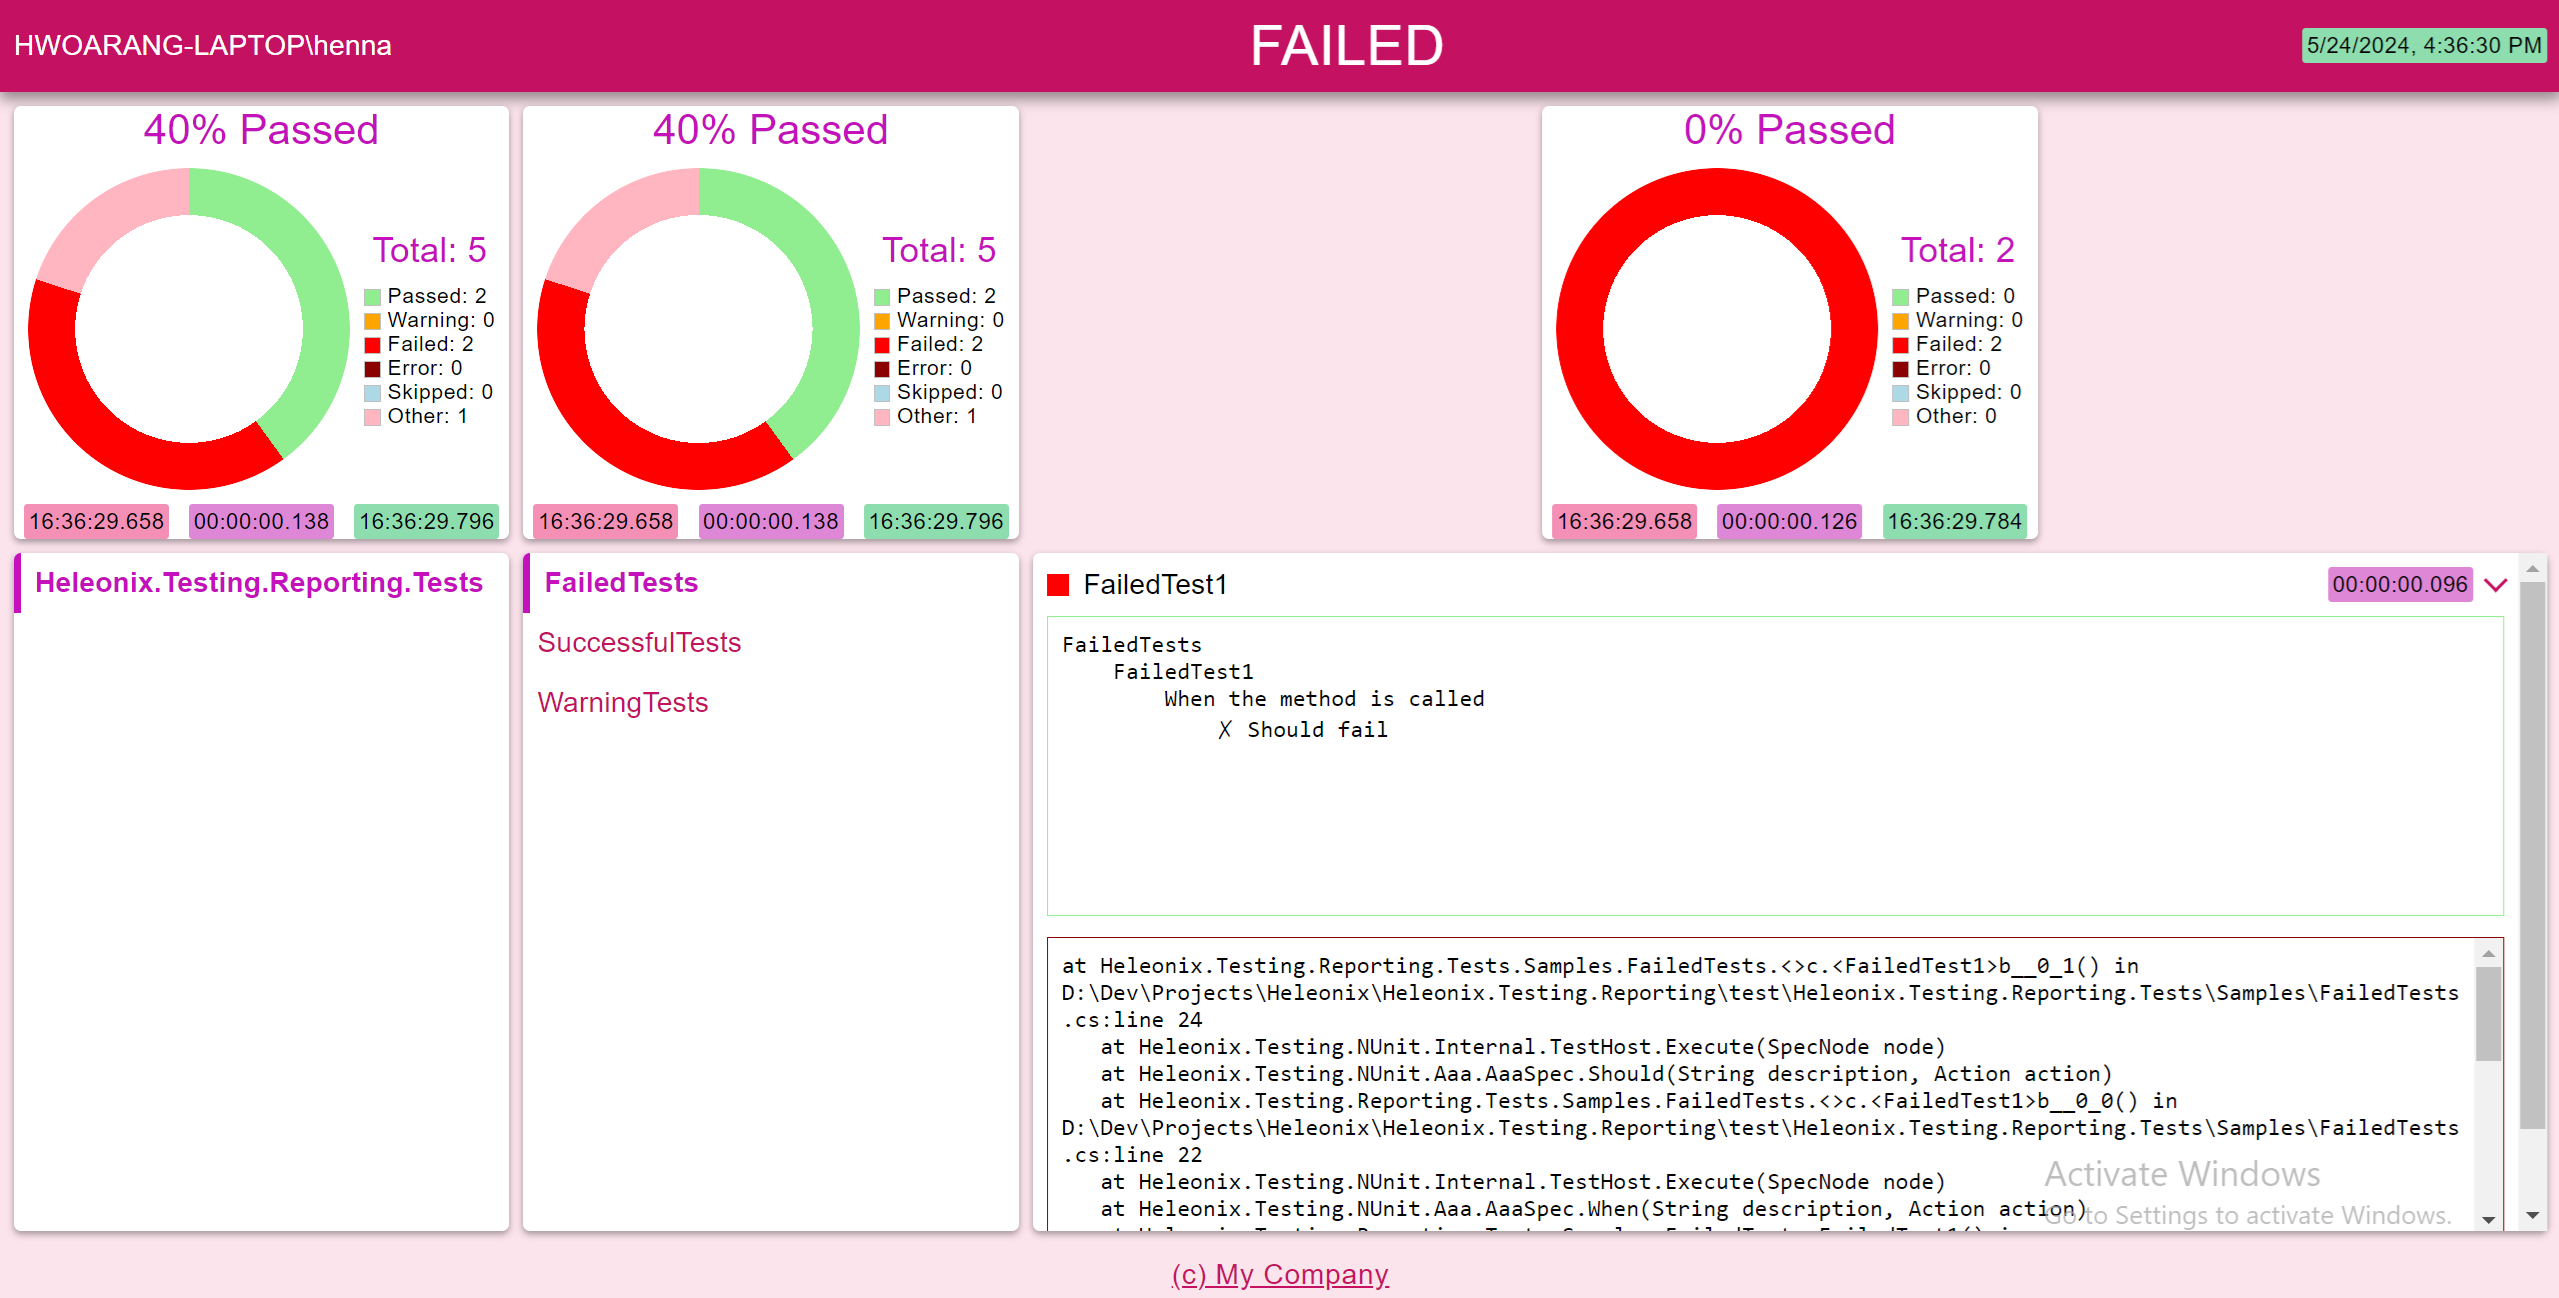This screenshot has height=1298, width=2559.
Task: Click the red status square beside FailedTest1
Action: [1058, 585]
